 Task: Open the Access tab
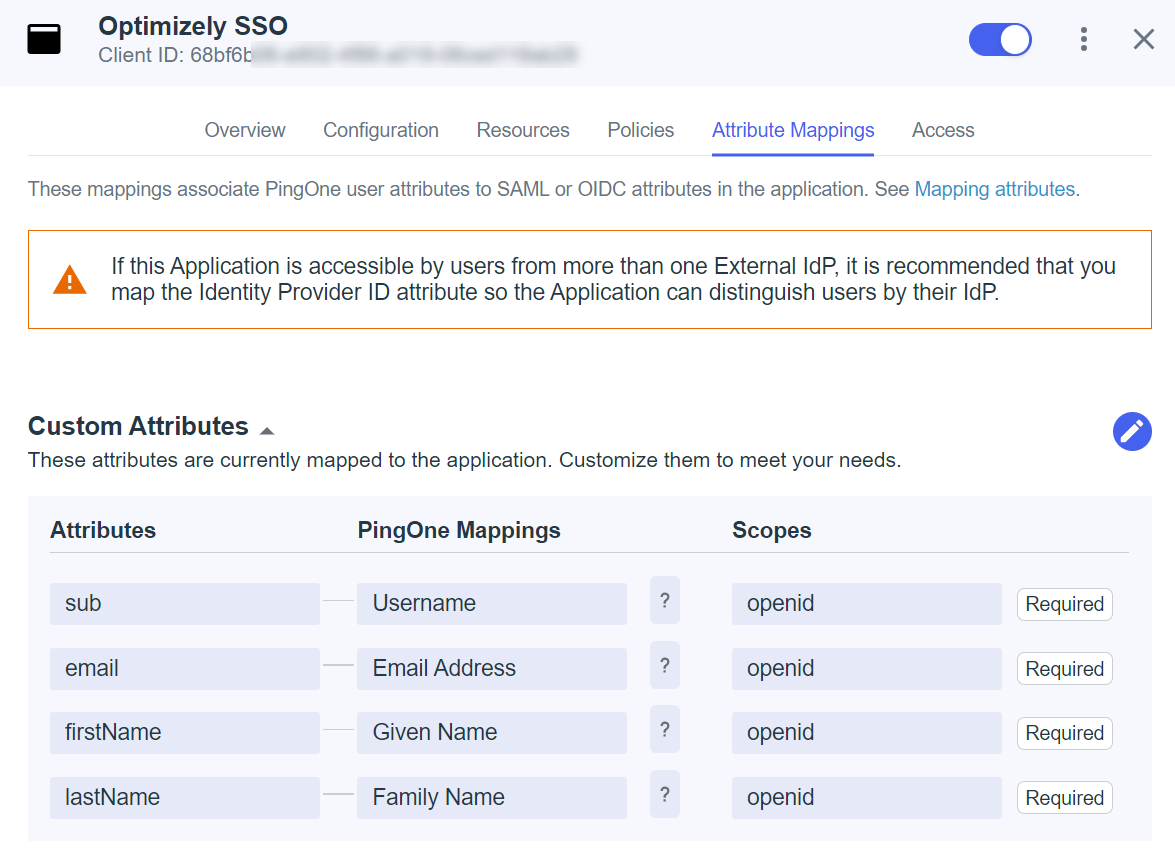click(x=943, y=130)
